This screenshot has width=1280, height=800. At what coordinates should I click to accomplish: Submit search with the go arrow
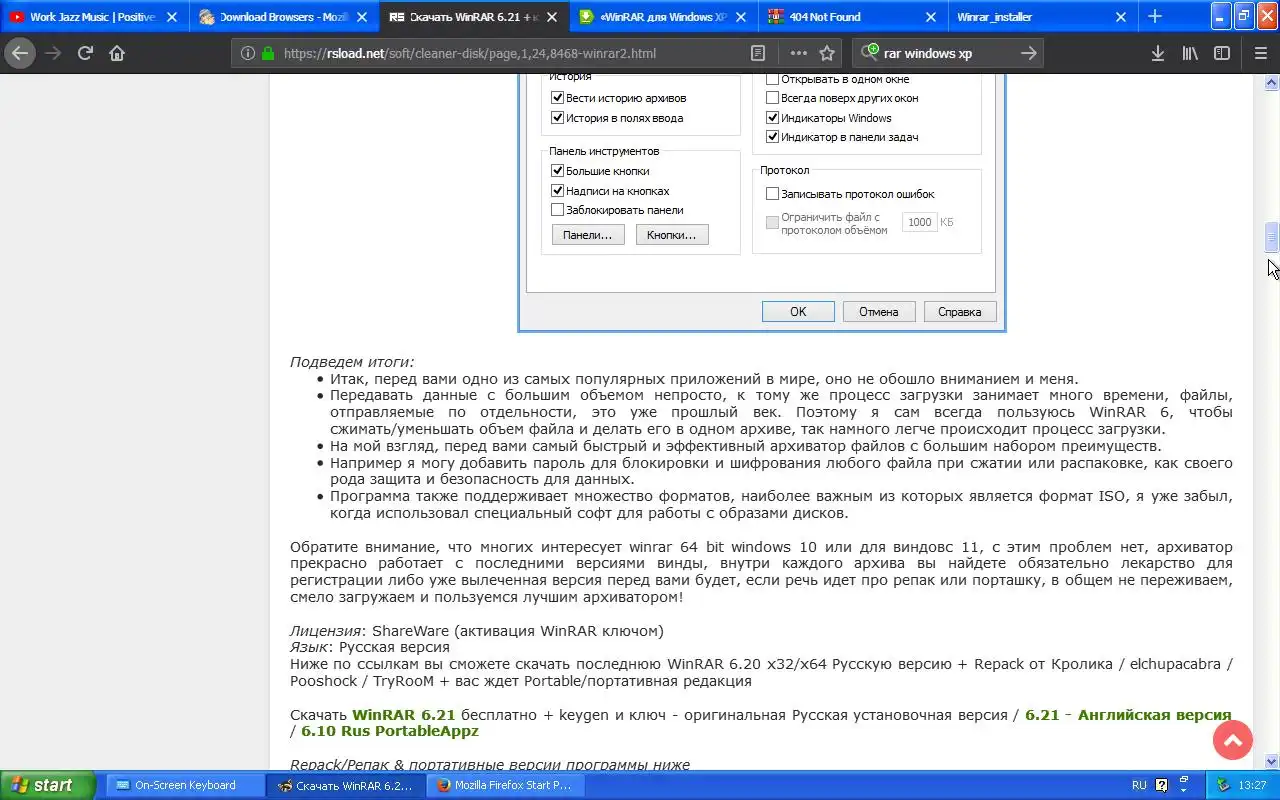[x=1028, y=53]
